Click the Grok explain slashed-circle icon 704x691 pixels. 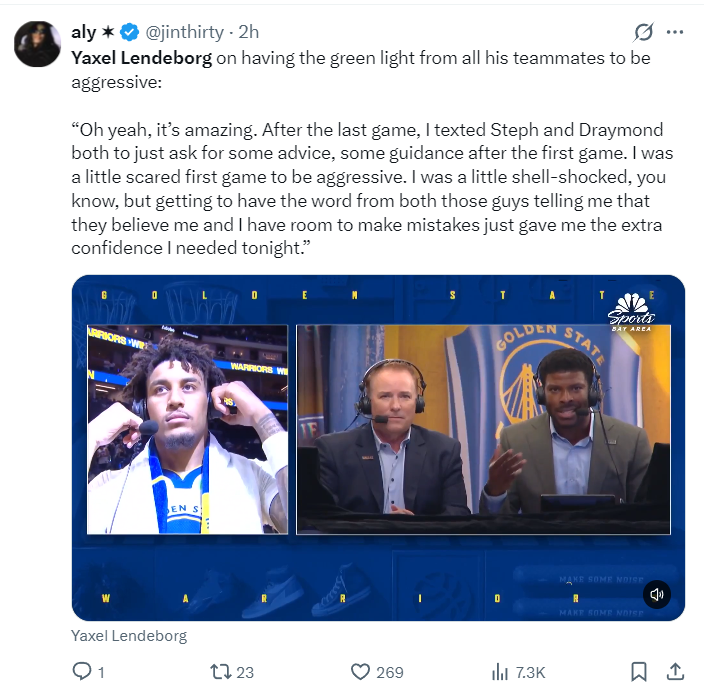(643, 32)
